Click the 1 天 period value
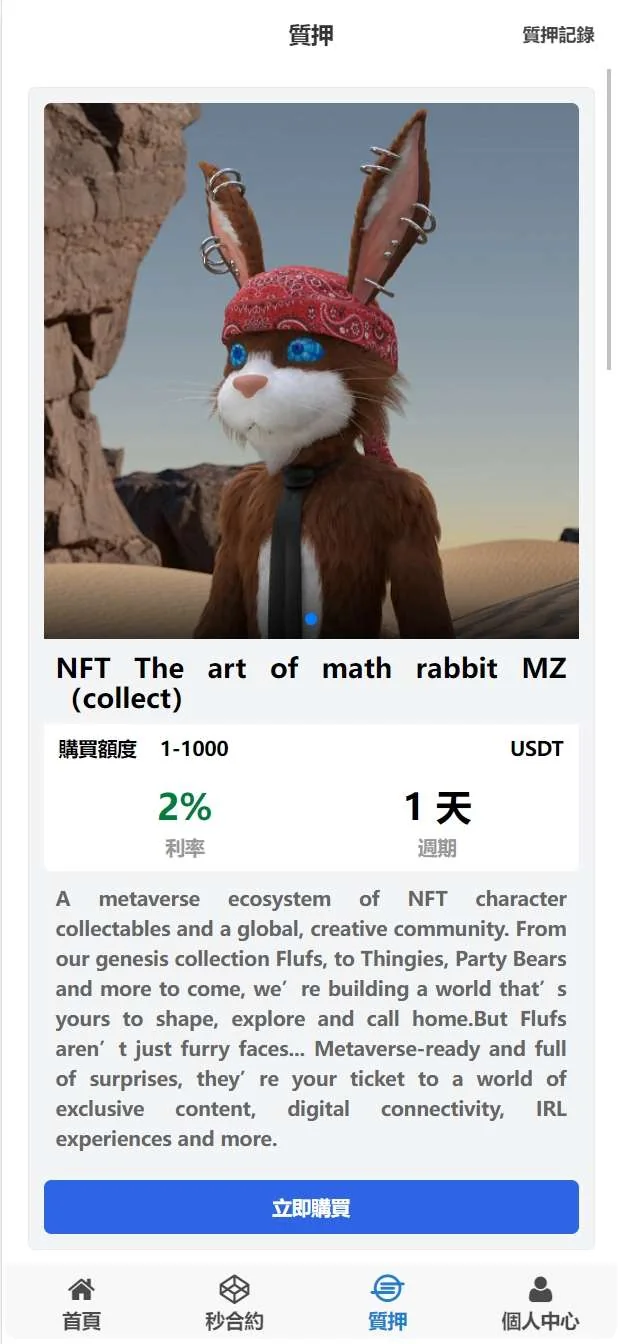The image size is (619, 1344). tap(437, 807)
